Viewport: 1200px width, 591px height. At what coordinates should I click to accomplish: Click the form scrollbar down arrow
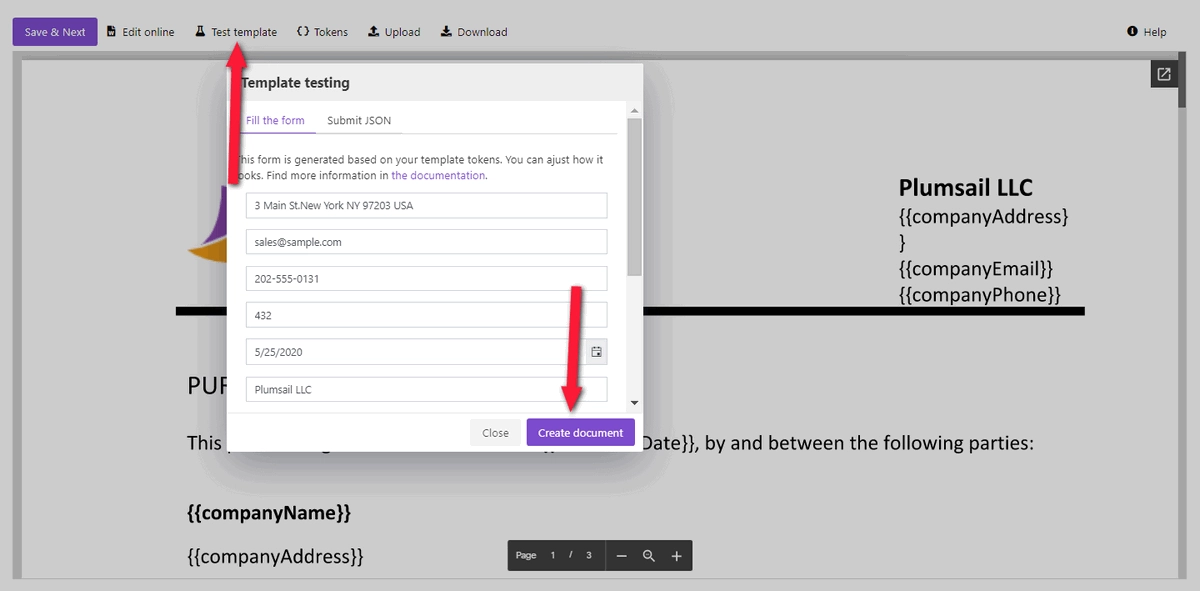(634, 402)
